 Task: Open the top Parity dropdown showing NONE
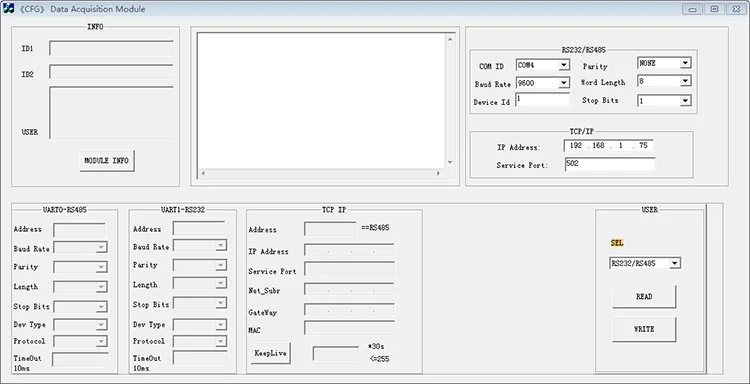click(x=685, y=63)
